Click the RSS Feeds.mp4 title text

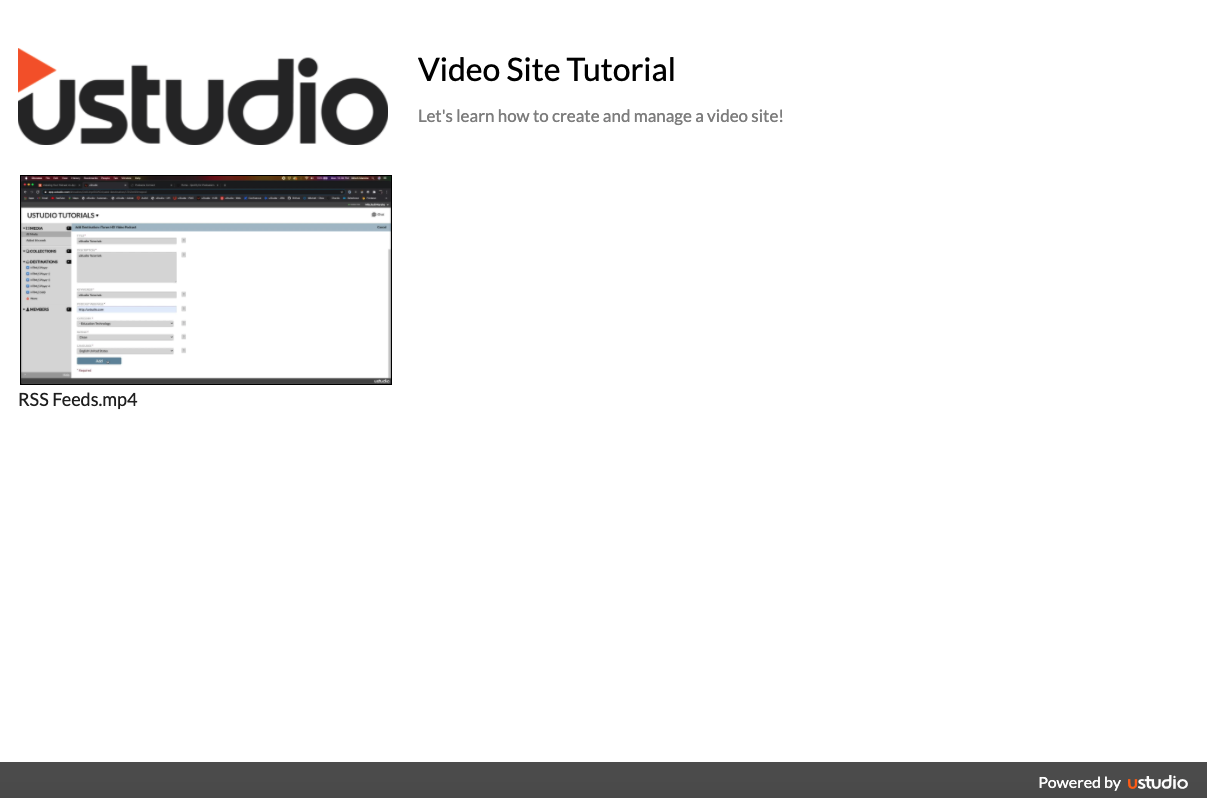click(x=78, y=400)
